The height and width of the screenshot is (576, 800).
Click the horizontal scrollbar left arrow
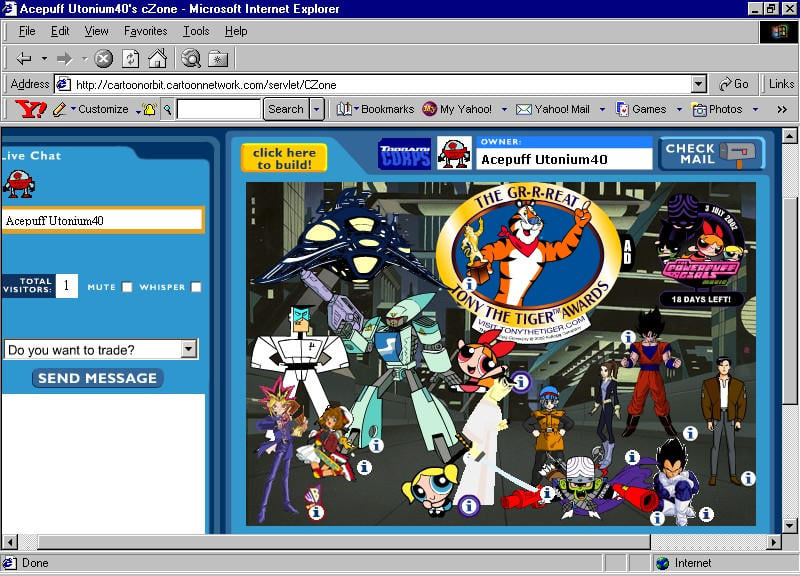click(10, 541)
